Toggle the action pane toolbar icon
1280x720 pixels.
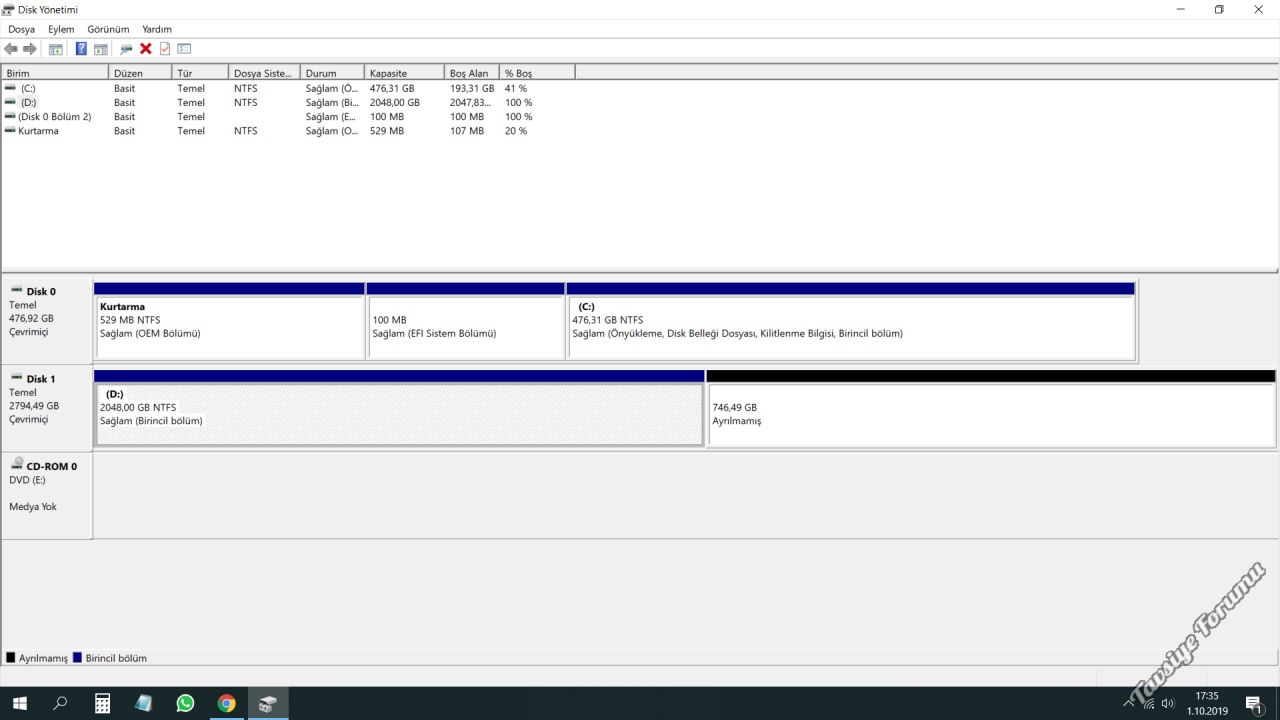(101, 49)
